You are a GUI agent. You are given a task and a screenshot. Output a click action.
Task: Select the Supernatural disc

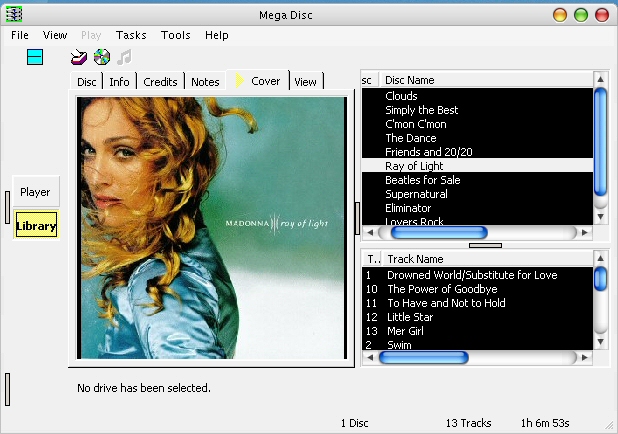(x=477, y=194)
